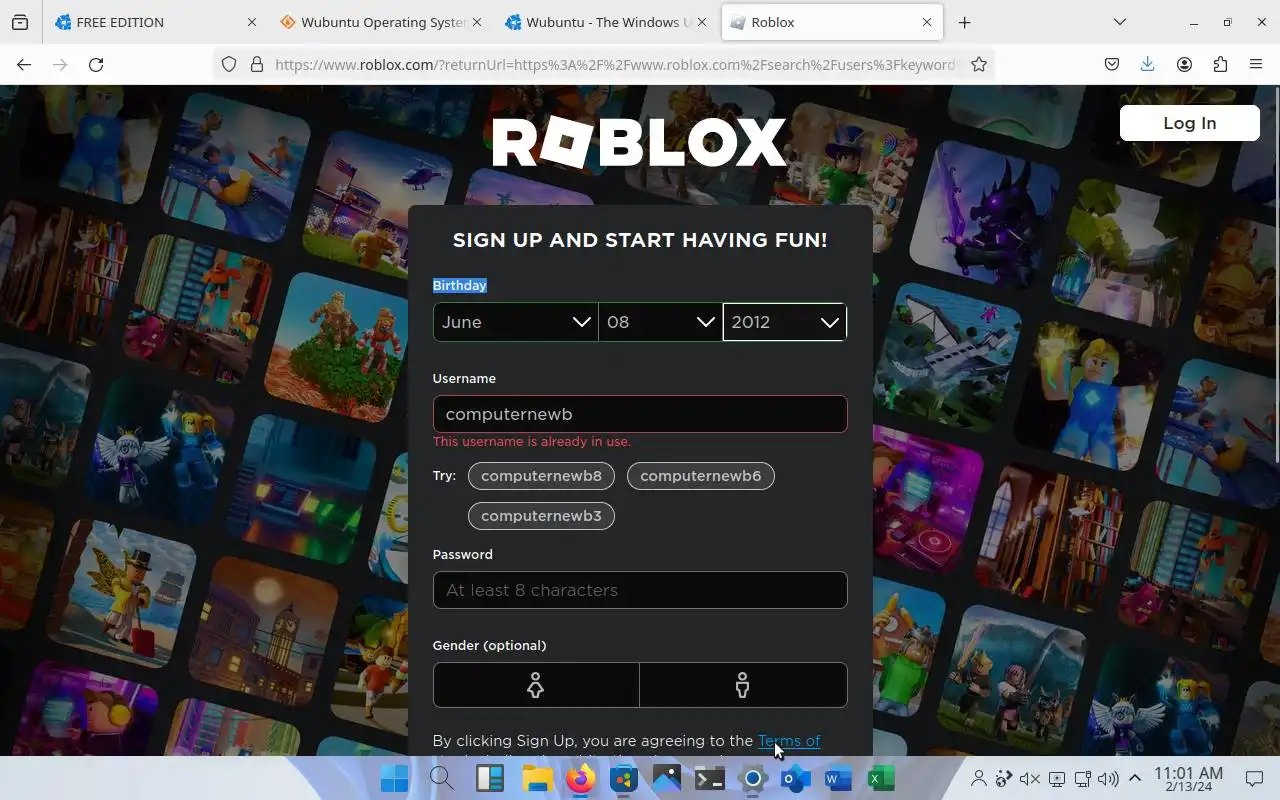Click the Log In button

click(1189, 123)
